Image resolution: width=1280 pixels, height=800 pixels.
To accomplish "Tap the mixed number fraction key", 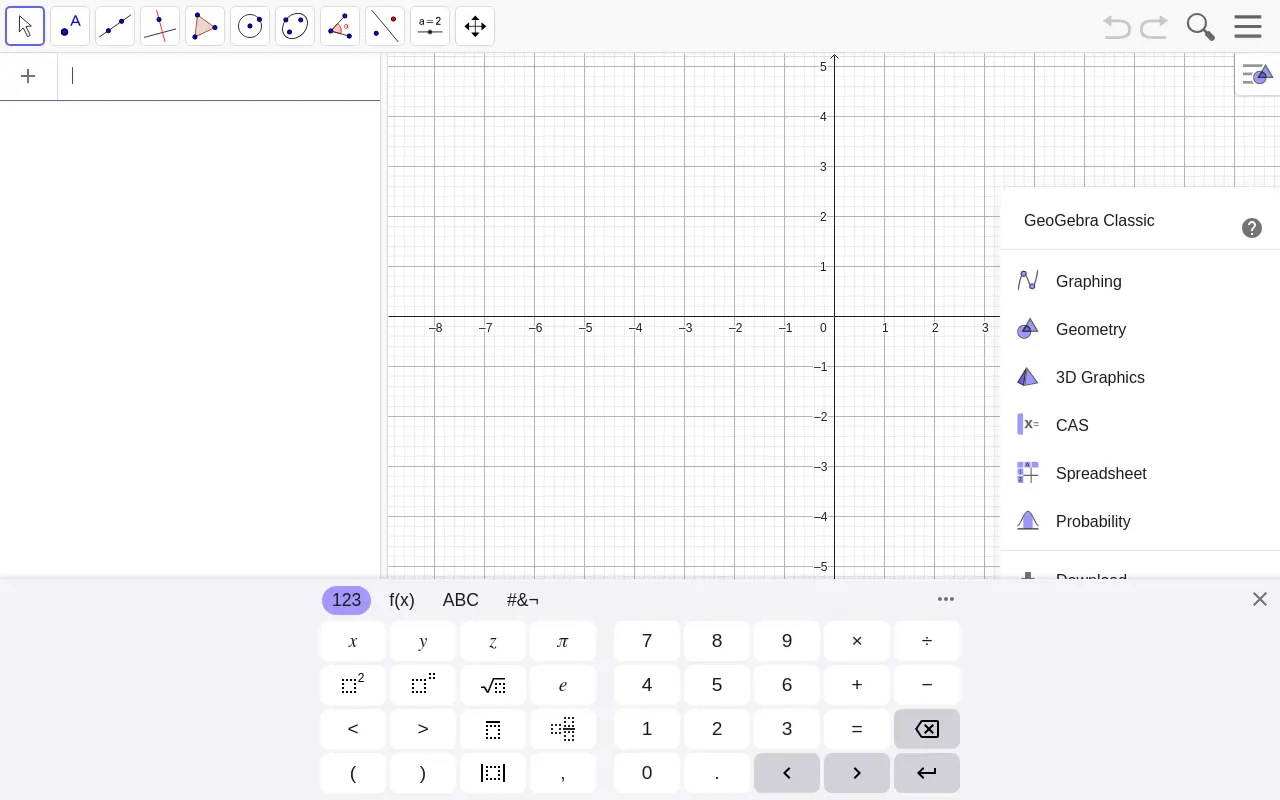I will tap(563, 729).
